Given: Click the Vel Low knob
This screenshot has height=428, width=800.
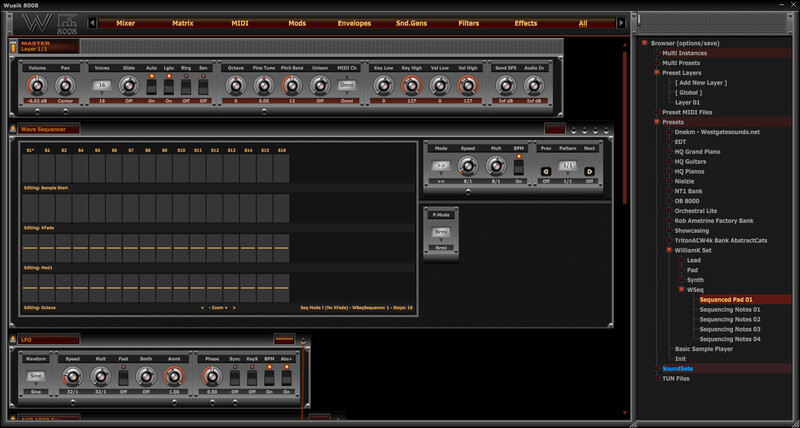Looking at the screenshot, I should pyautogui.click(x=440, y=86).
